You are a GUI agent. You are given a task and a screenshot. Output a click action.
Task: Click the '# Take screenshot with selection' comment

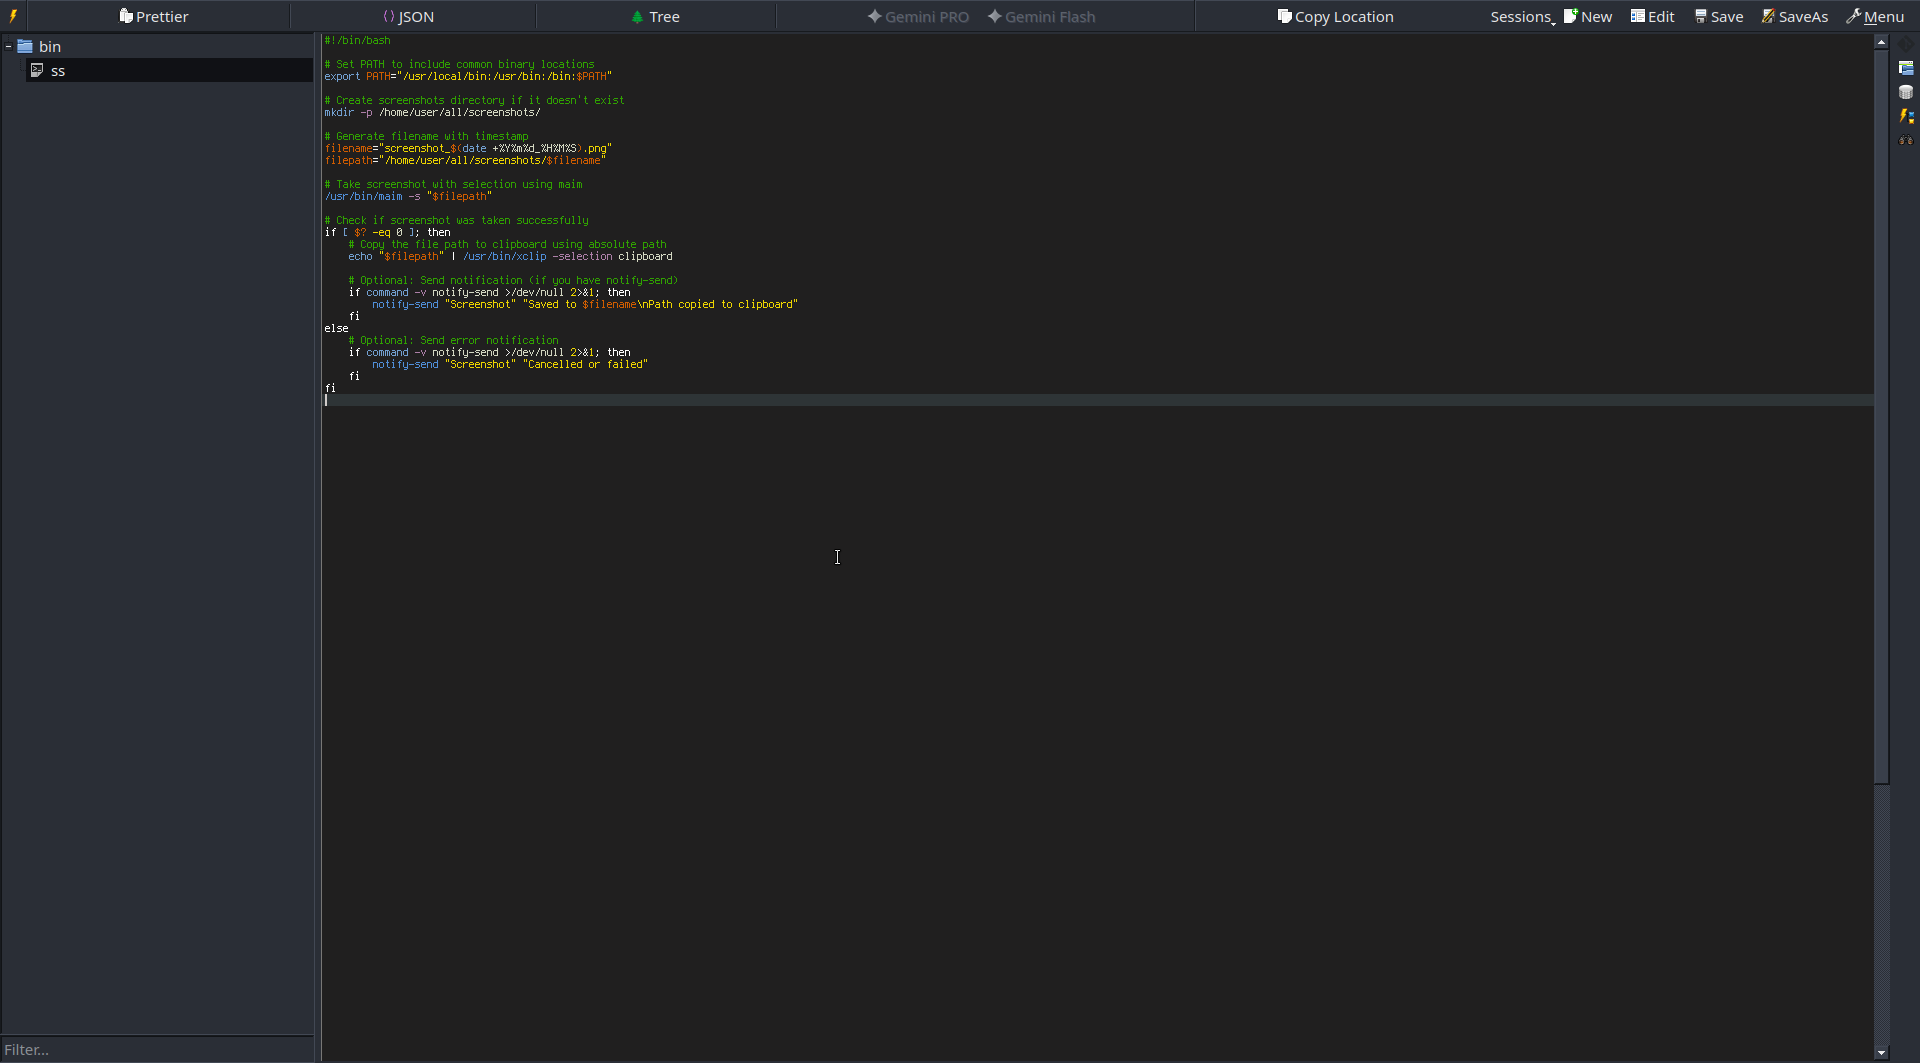pos(453,184)
